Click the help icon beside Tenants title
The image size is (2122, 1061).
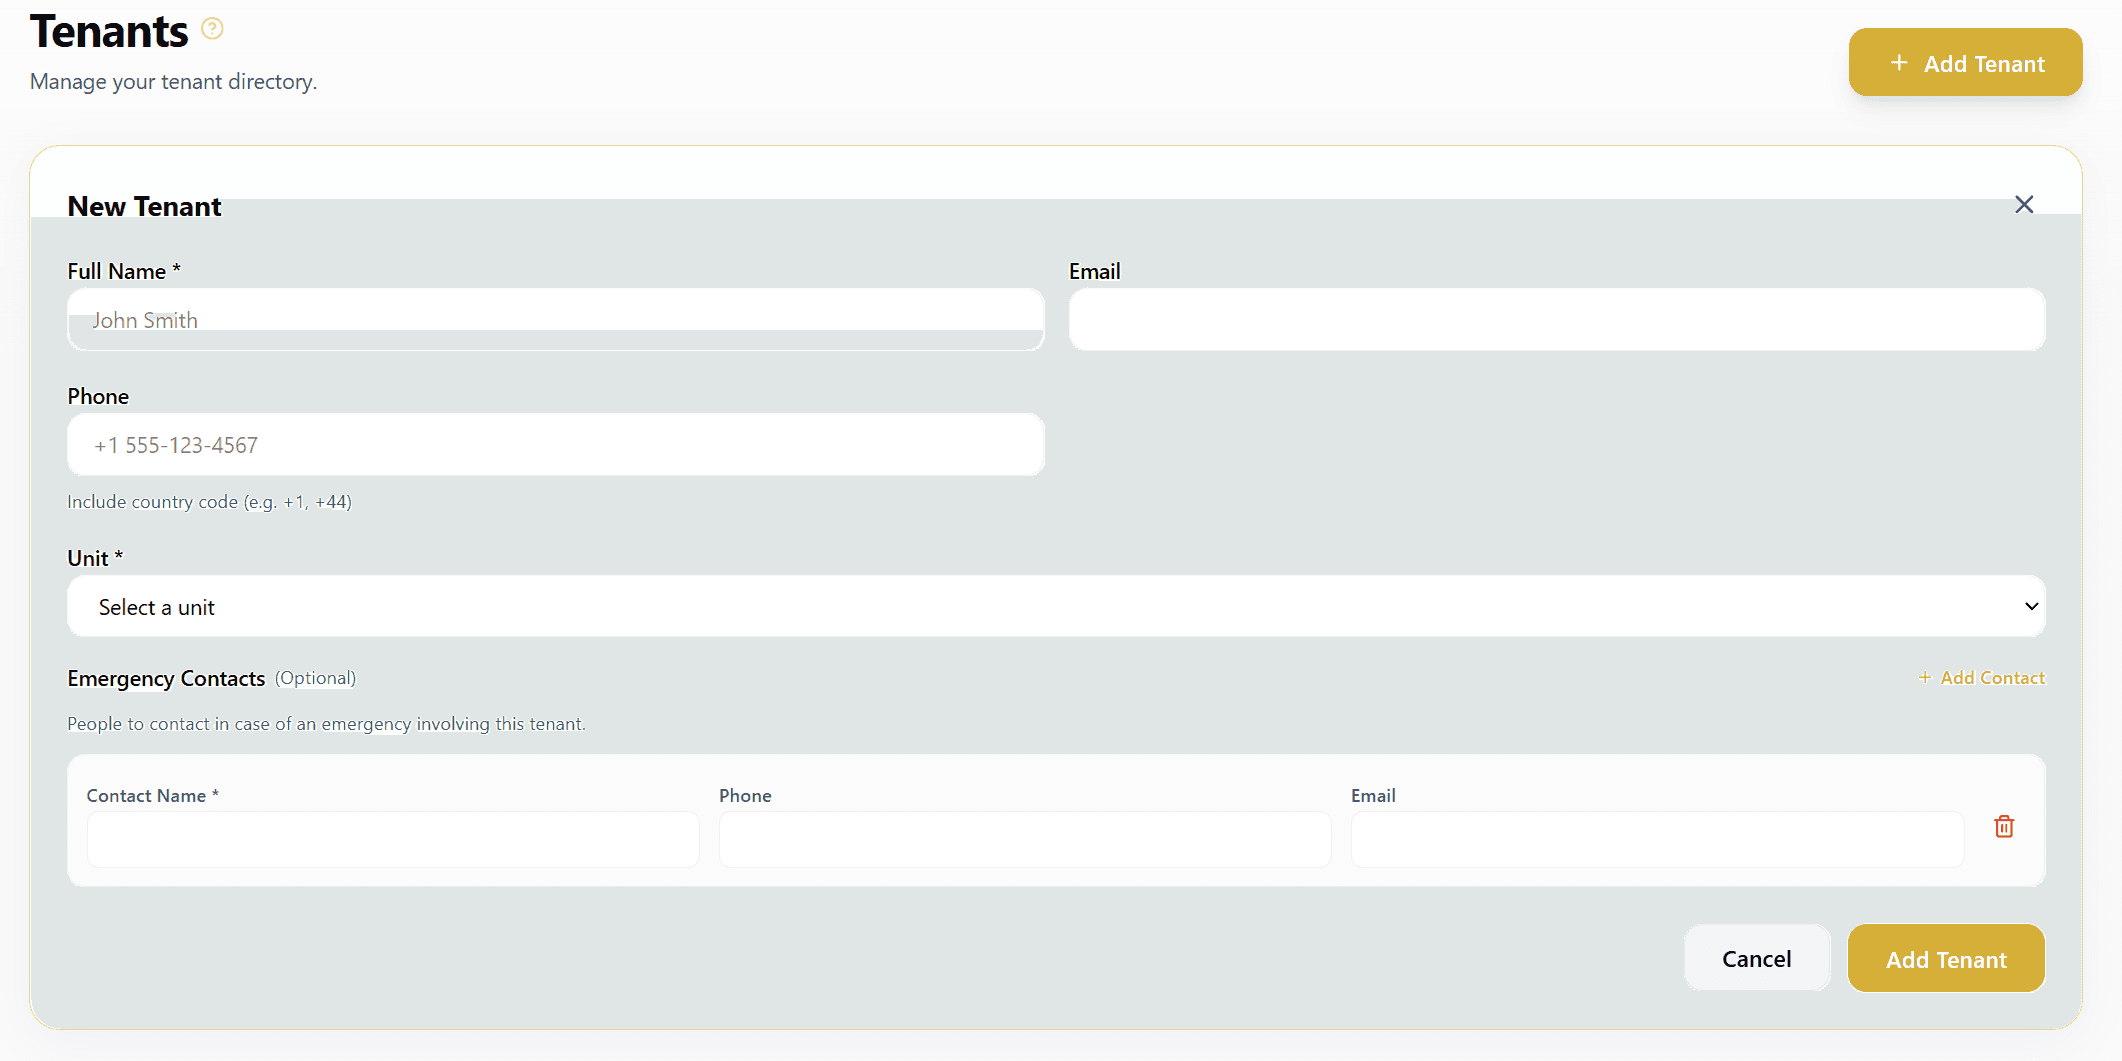pos(212,29)
